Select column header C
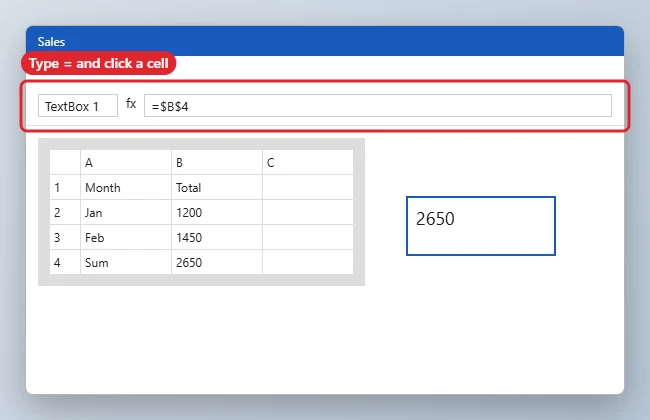Screen dimensions: 650x420 [x=308, y=163]
